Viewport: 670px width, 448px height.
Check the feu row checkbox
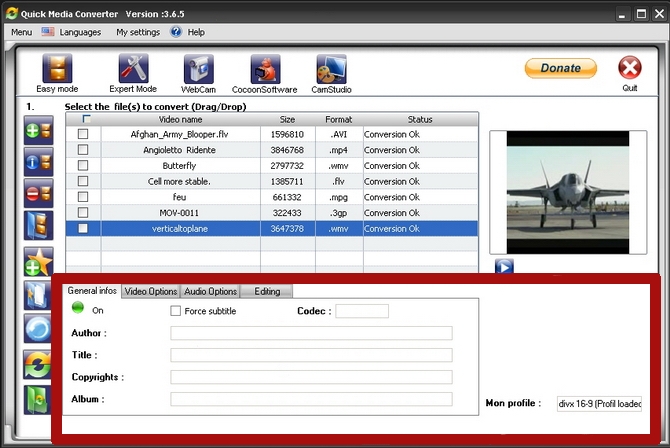pos(83,197)
